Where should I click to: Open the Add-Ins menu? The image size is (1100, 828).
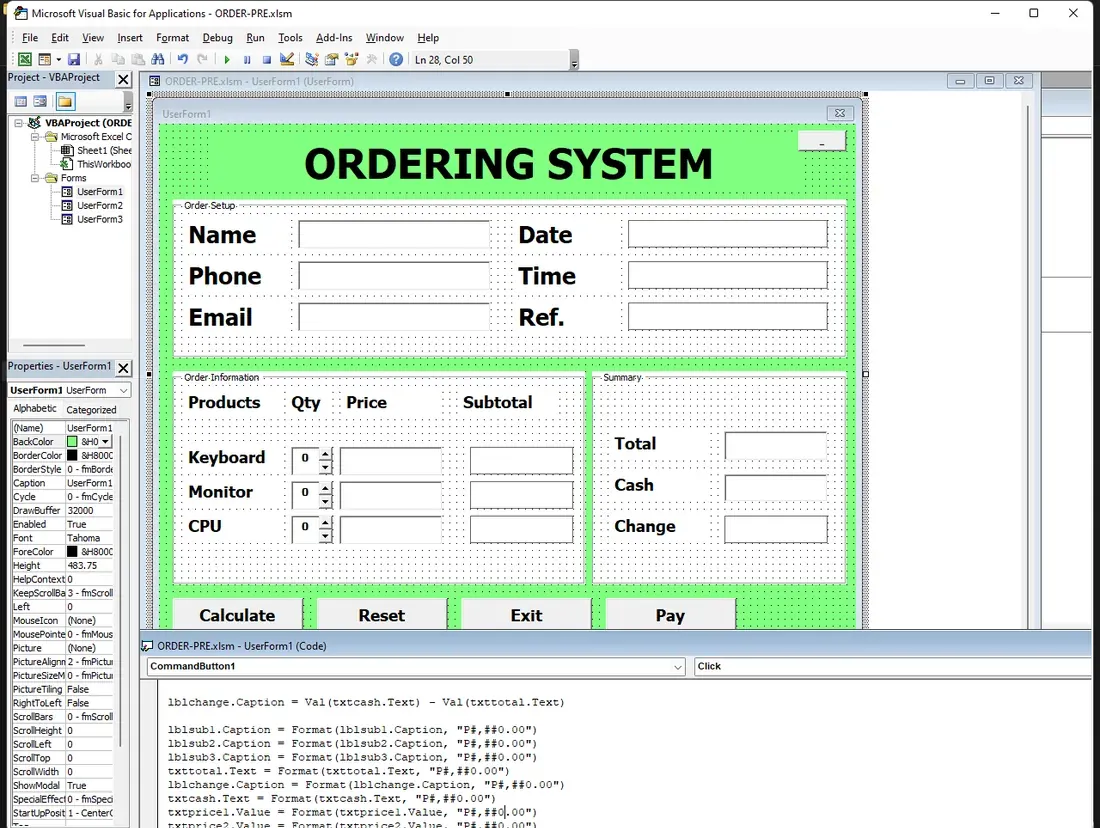(x=334, y=38)
